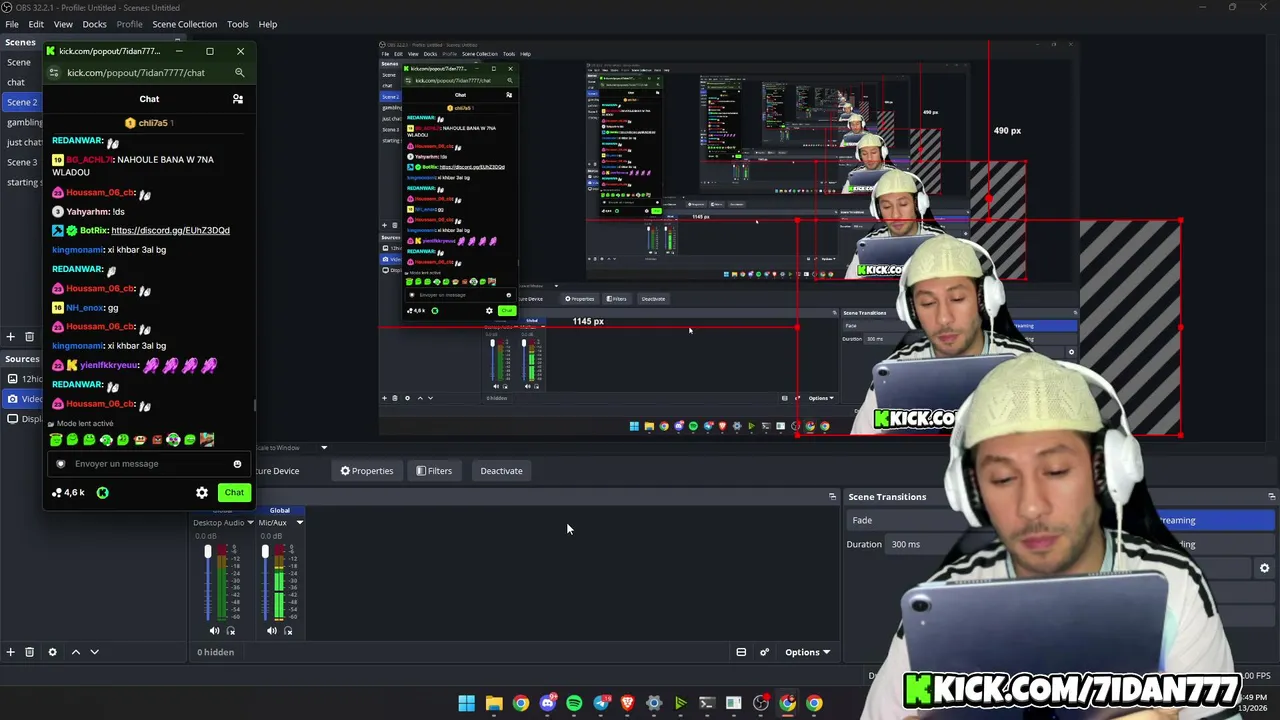Screen dimensions: 1280x720
Task: Open the OBS Studio taskbar icon
Action: coord(761,703)
